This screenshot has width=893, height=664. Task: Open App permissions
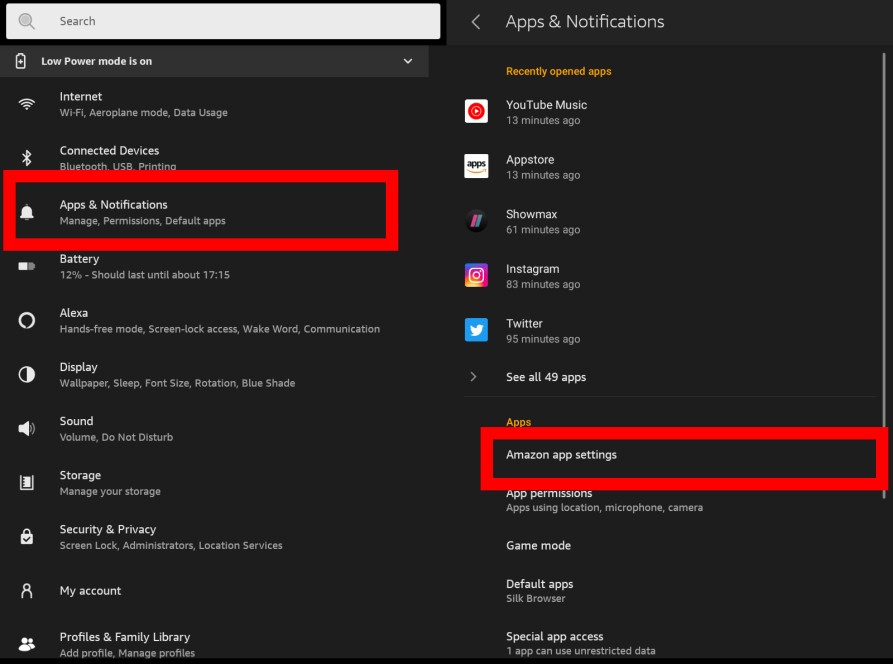pyautogui.click(x=670, y=500)
